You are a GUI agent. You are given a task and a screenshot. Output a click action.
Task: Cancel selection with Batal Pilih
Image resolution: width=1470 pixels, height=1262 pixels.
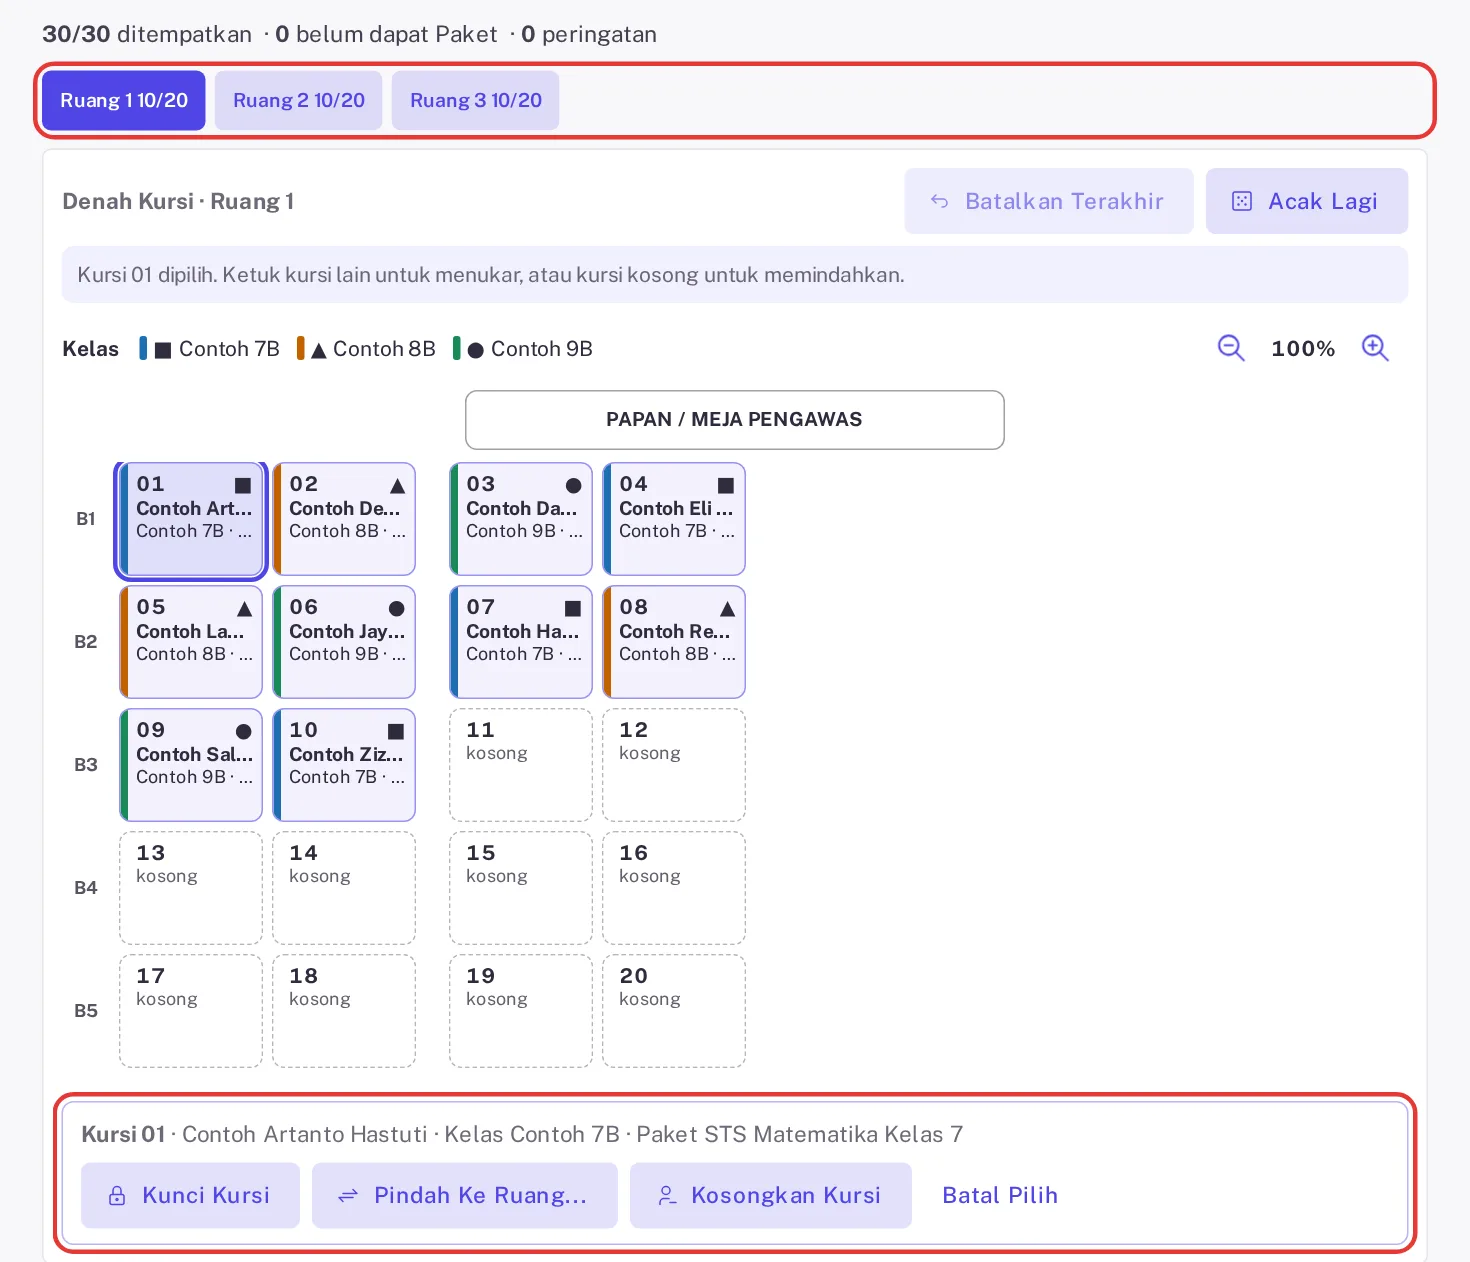click(1000, 1195)
